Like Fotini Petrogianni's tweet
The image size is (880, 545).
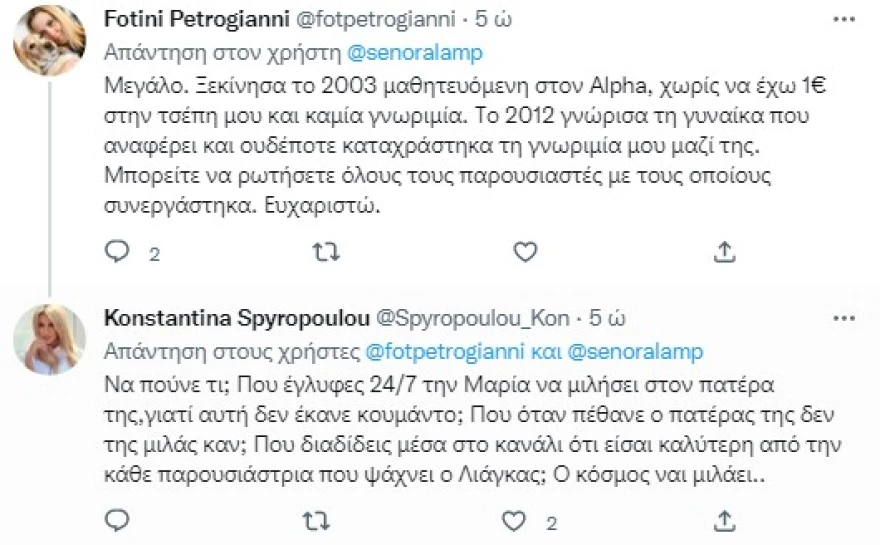tap(525, 252)
